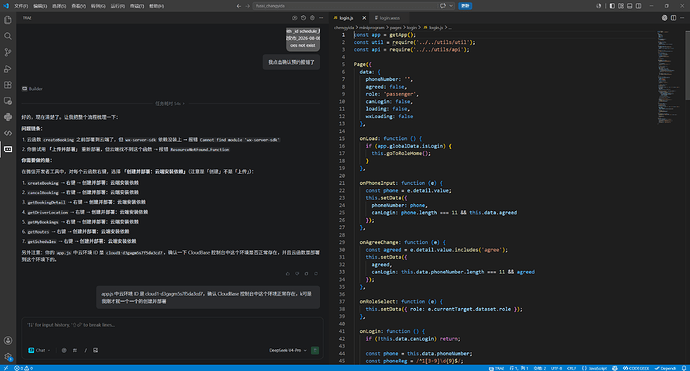The height and width of the screenshot is (371, 690).
Task: Expand the command bar dropdown arrow
Action: [451, 6]
